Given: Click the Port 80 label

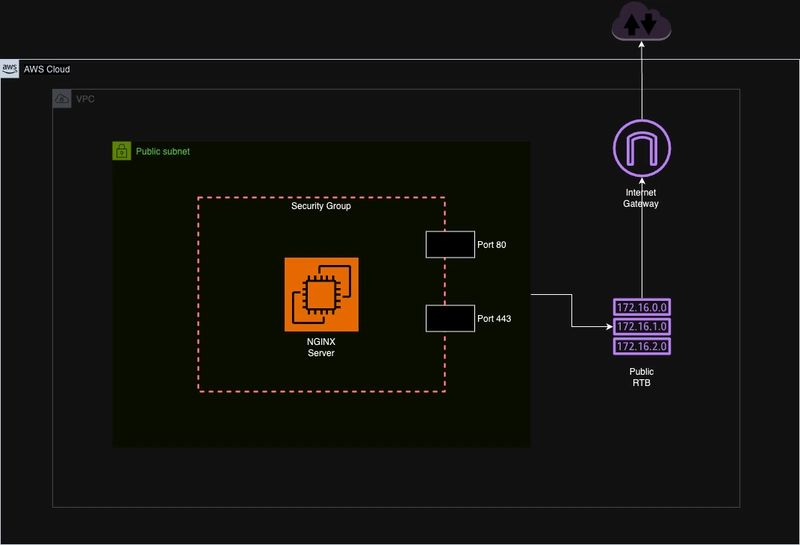Looking at the screenshot, I should [492, 245].
